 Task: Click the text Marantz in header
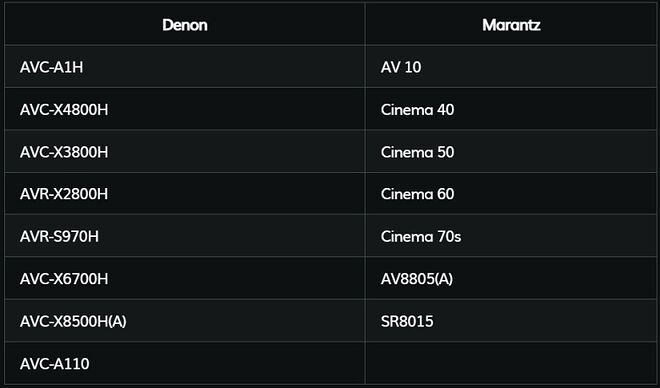click(x=511, y=25)
